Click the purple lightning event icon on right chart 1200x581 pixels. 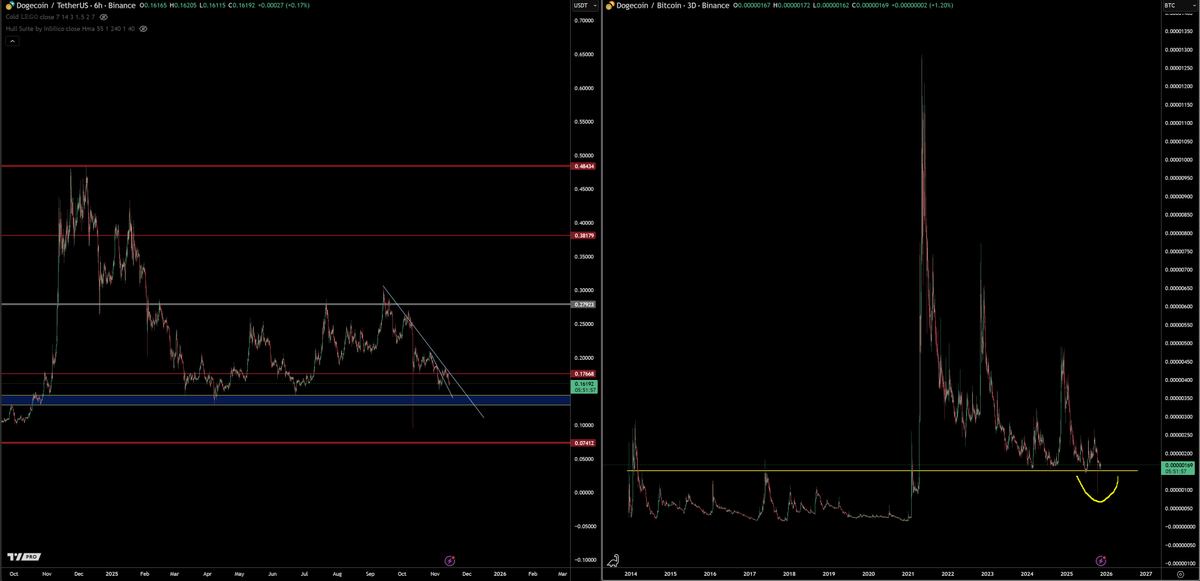[1099, 560]
